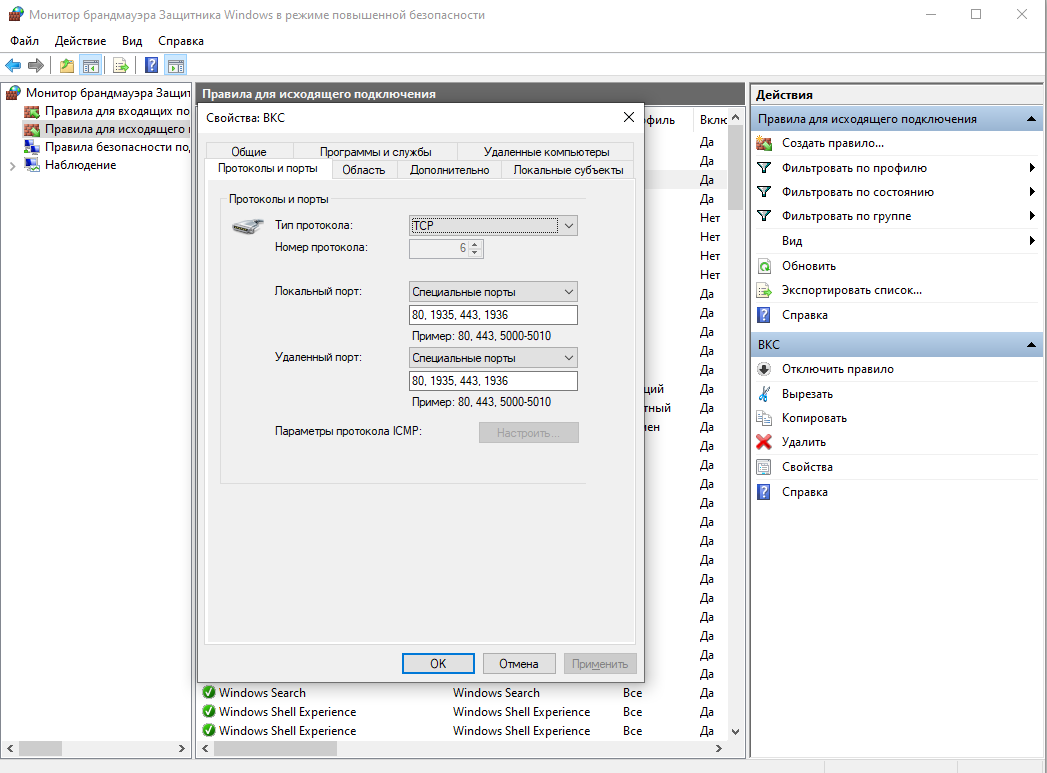
Task: Click the Отмена button
Action: (519, 664)
